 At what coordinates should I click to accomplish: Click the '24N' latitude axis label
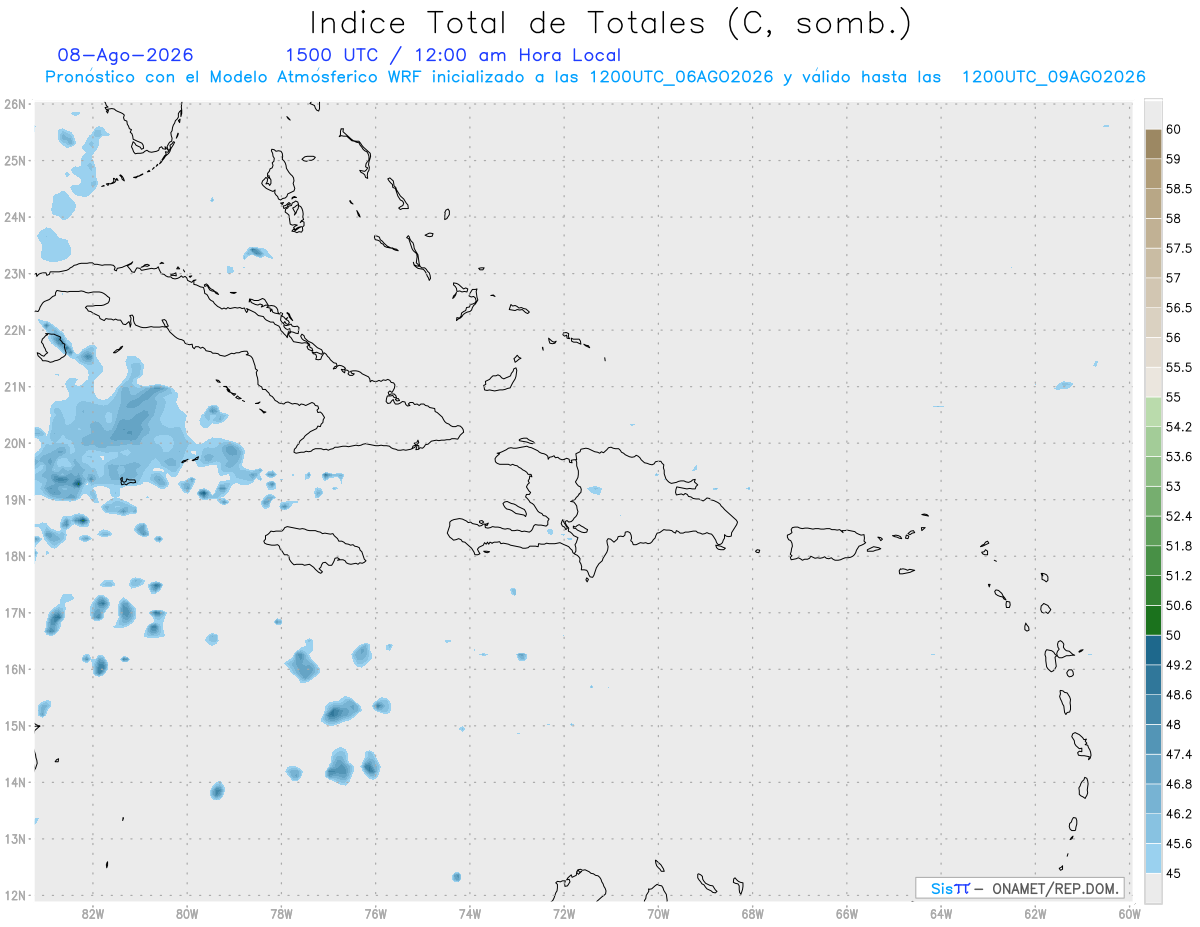coord(15,217)
